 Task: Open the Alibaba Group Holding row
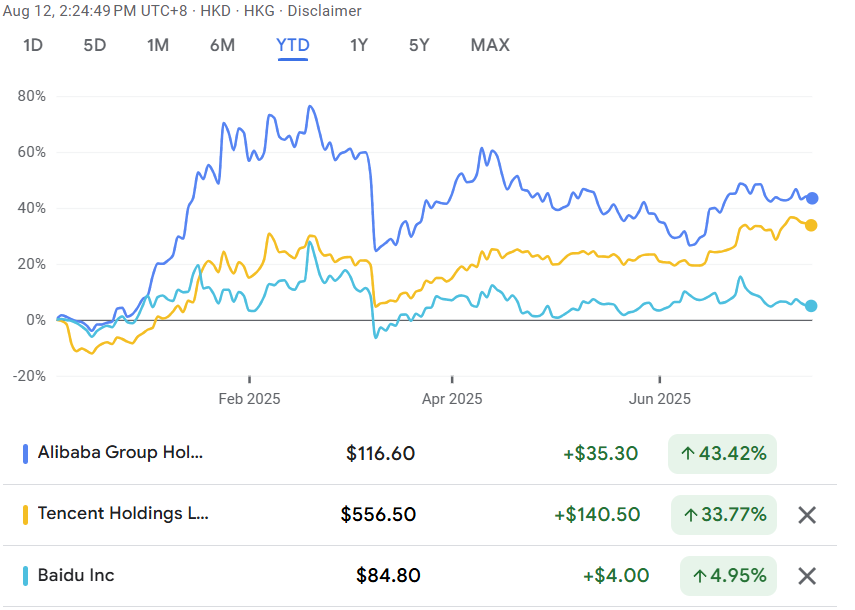[120, 453]
